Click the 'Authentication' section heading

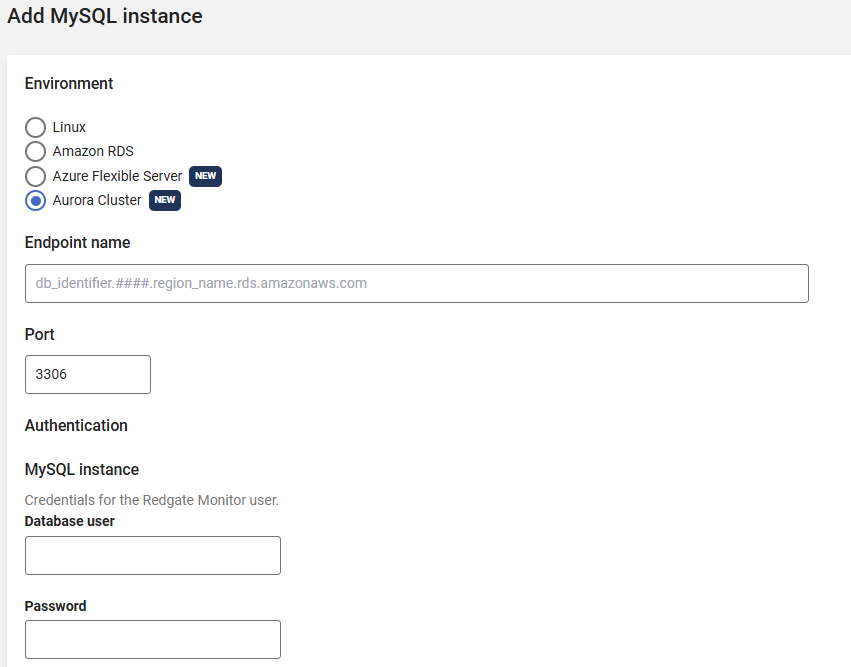coord(76,425)
